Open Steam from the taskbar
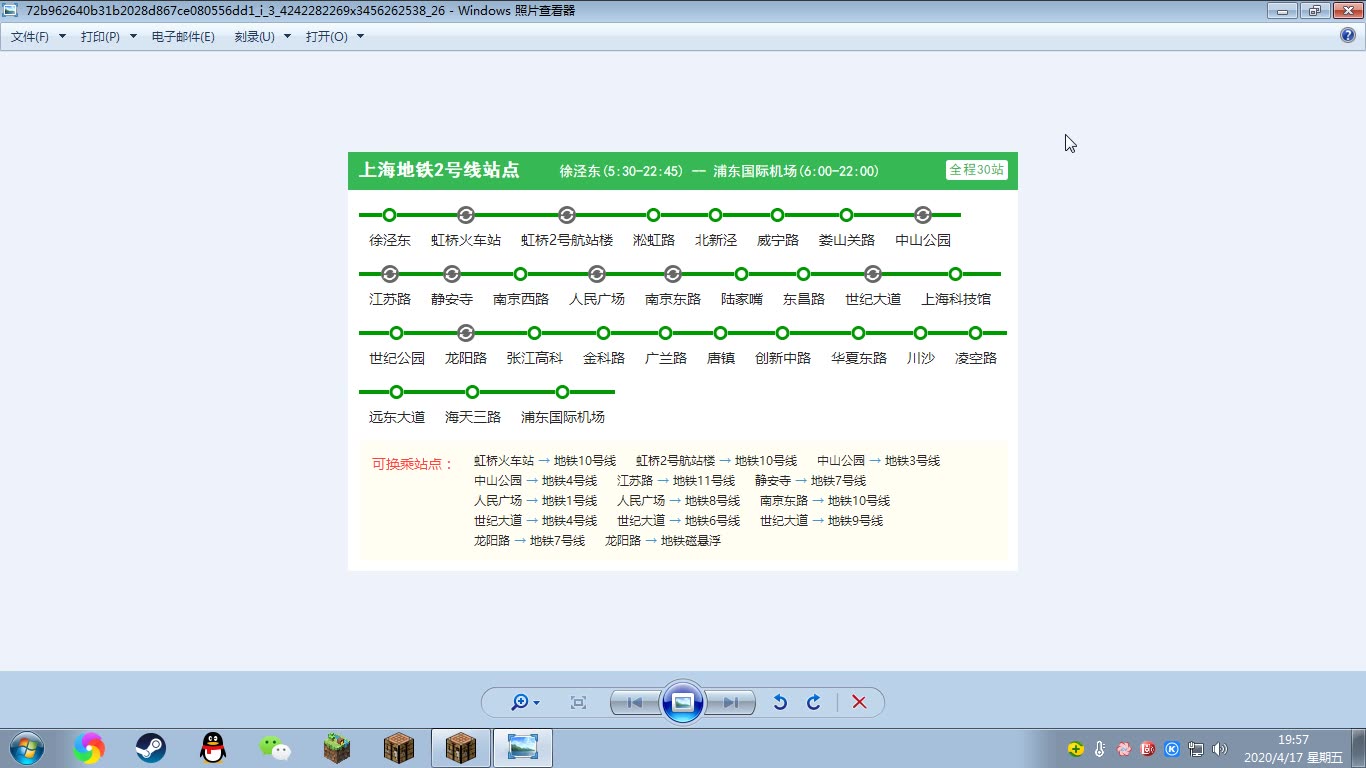The width and height of the screenshot is (1366, 768). 151,748
